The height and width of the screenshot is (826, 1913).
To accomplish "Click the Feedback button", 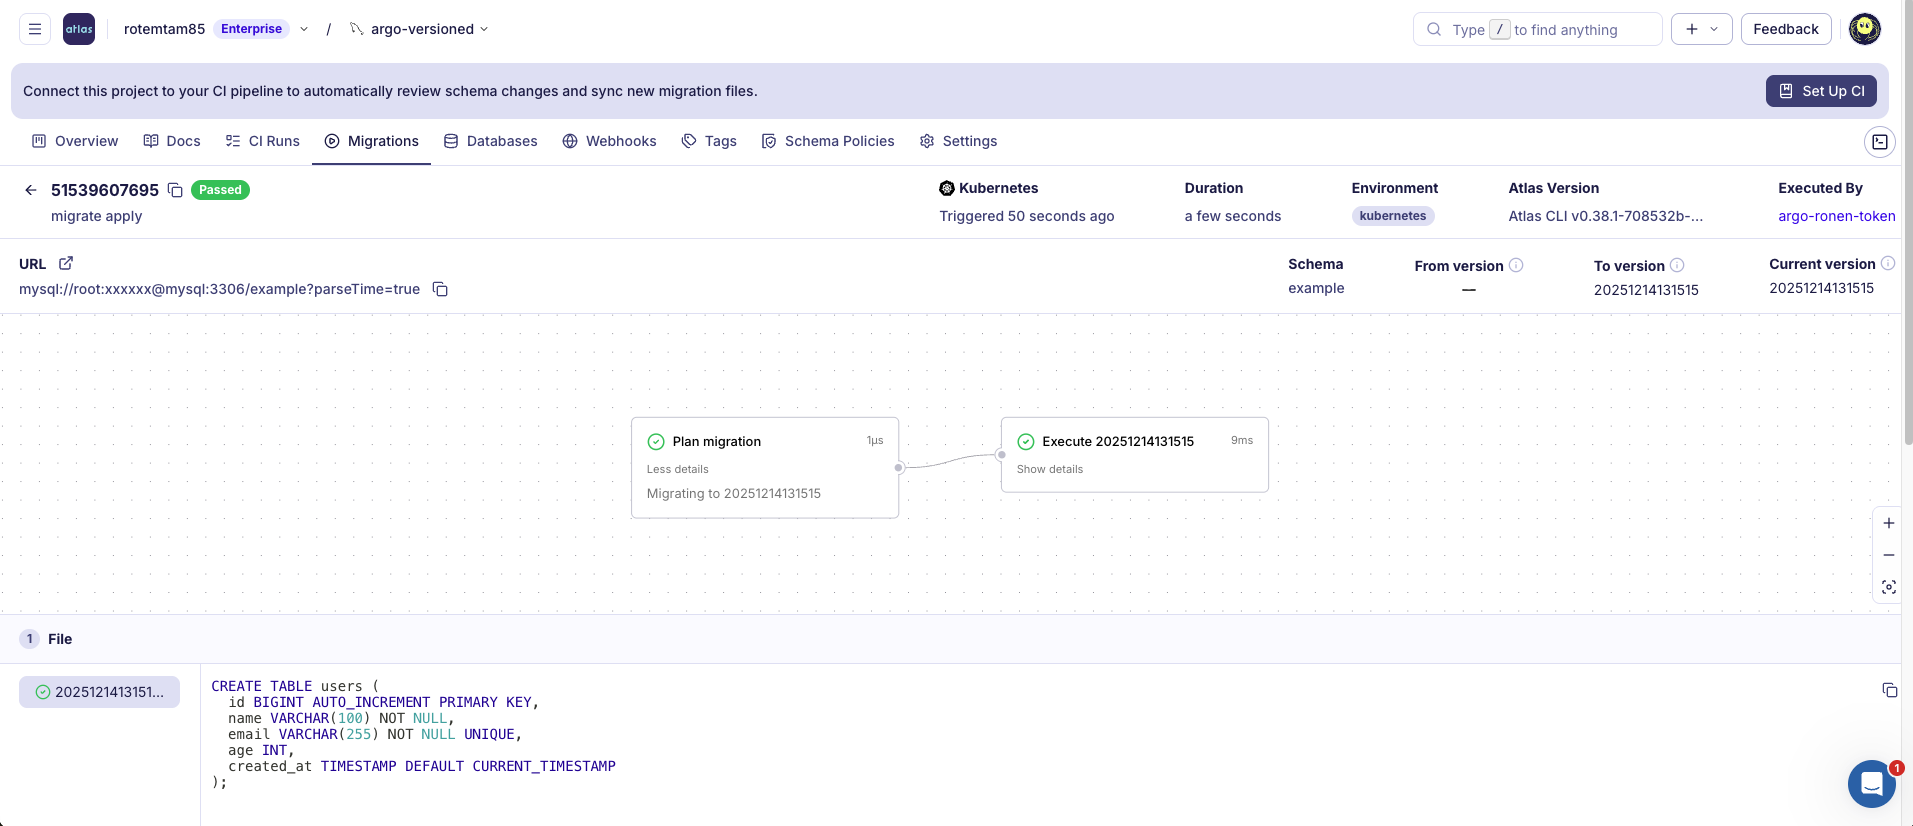I will coord(1785,29).
